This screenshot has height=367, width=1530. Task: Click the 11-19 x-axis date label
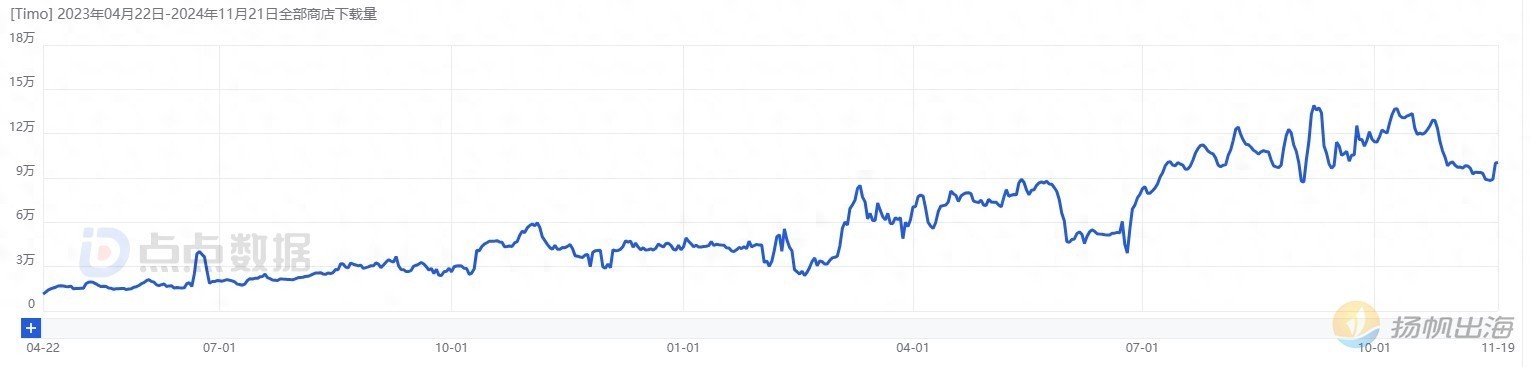point(1496,348)
